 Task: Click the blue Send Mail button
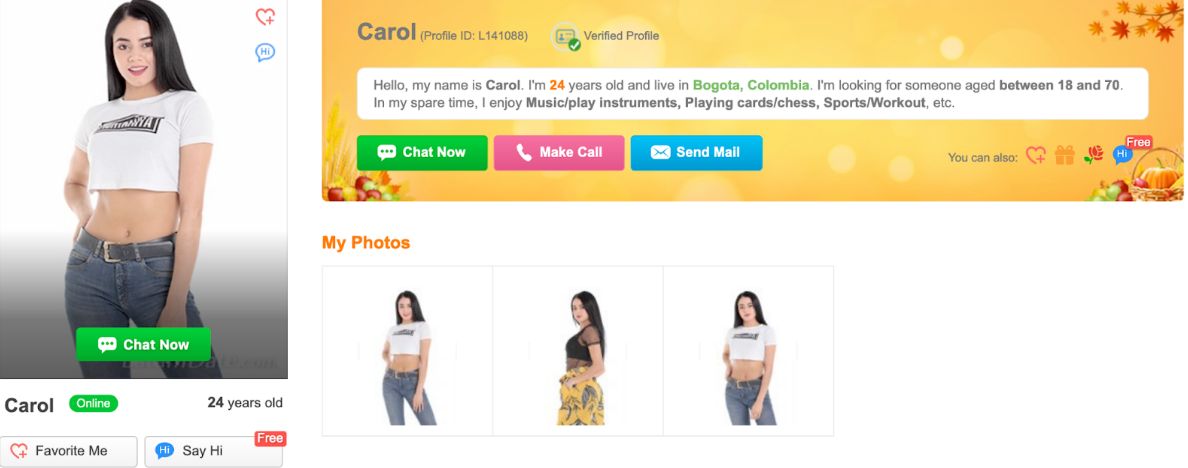(696, 152)
